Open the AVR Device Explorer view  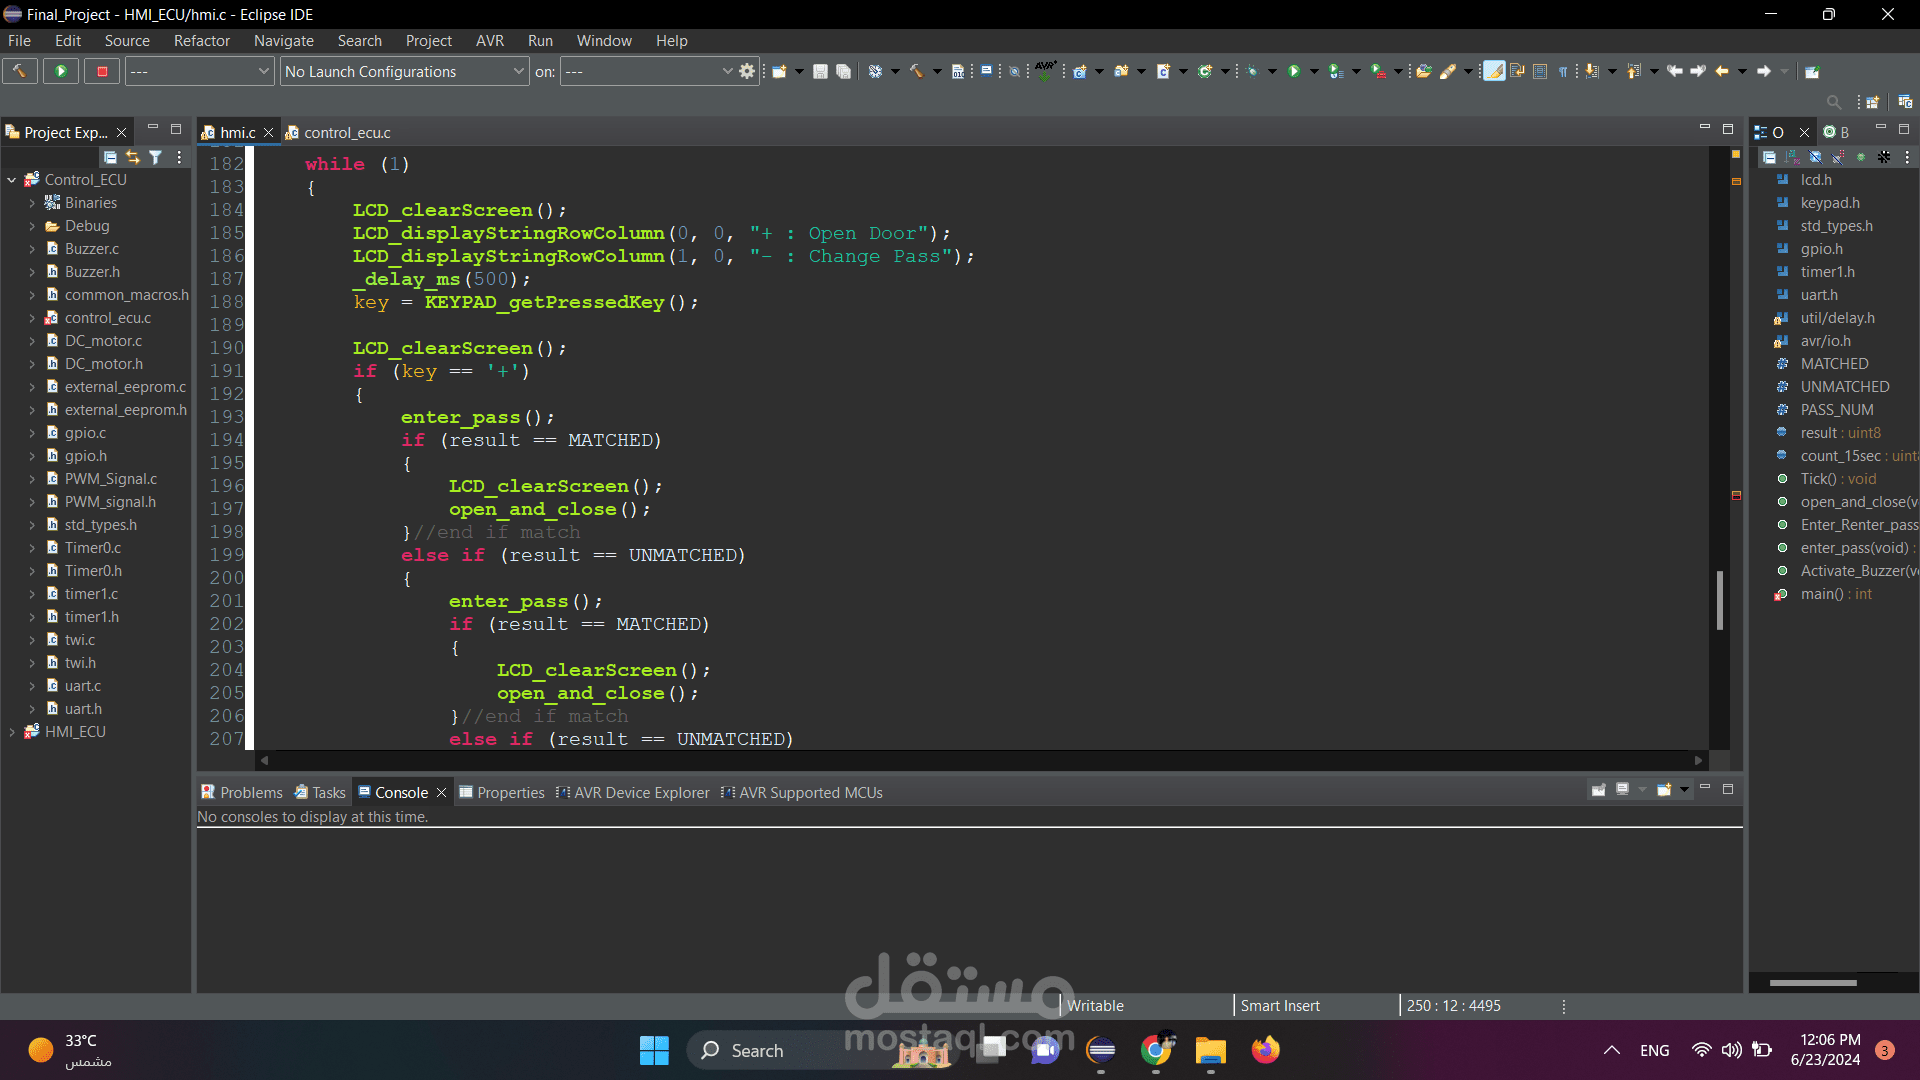(640, 792)
